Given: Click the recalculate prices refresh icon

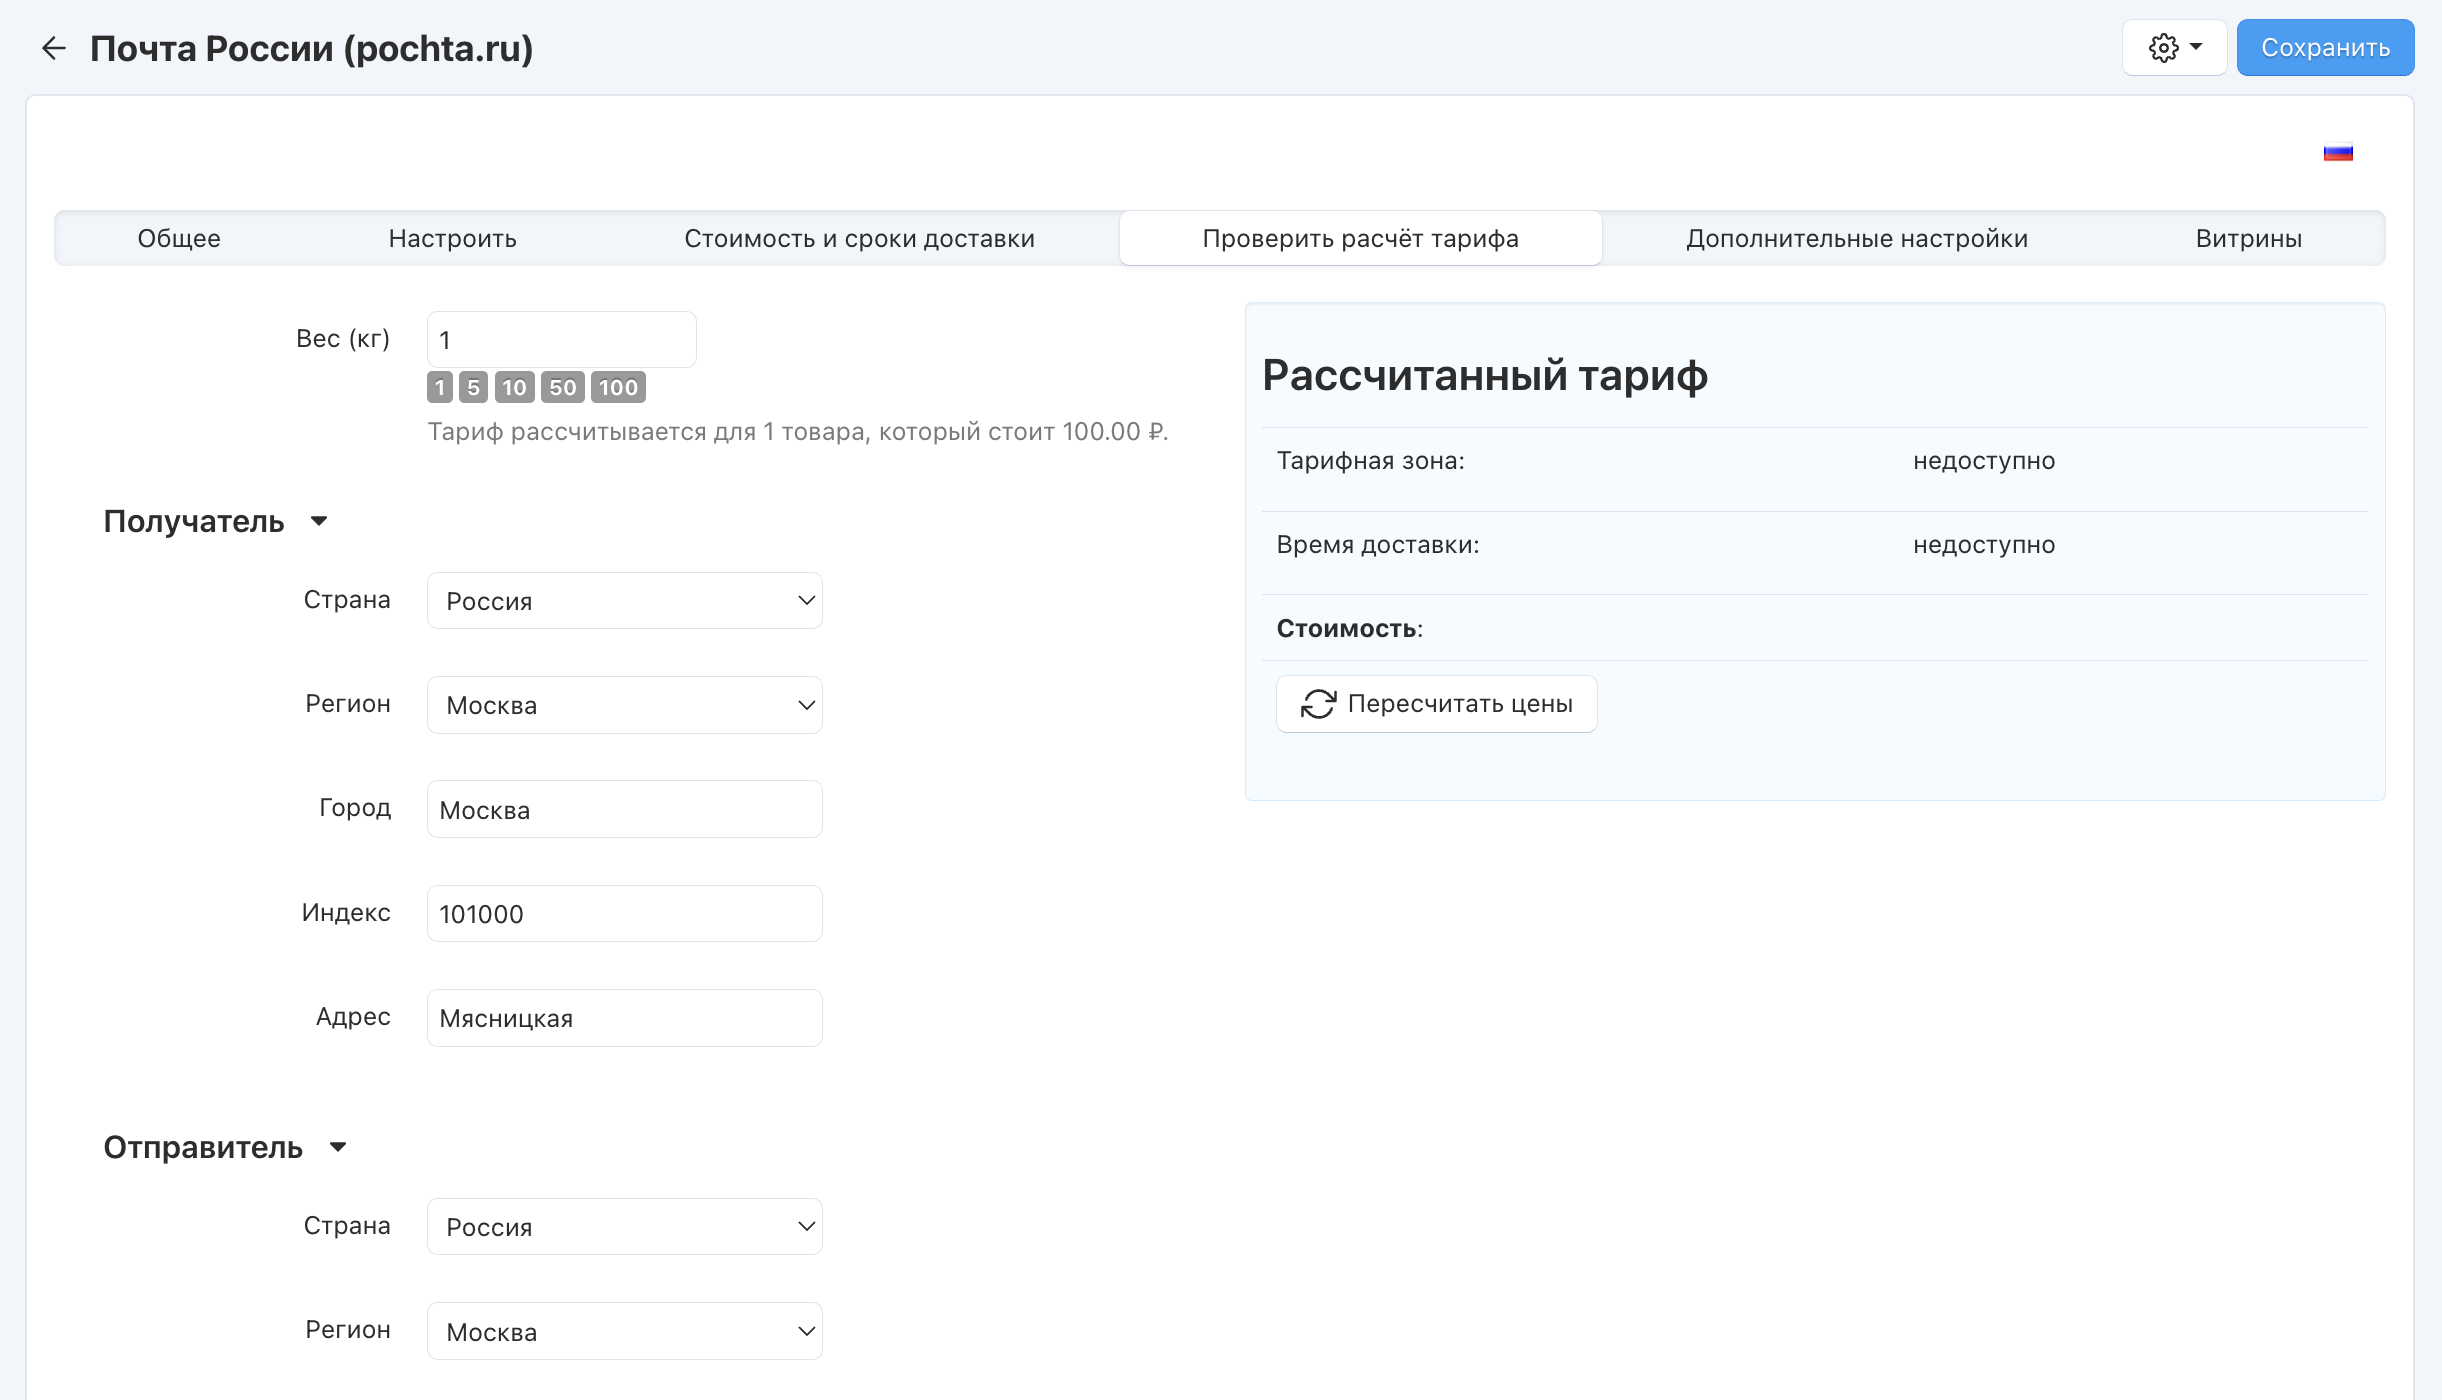Looking at the screenshot, I should (1318, 704).
